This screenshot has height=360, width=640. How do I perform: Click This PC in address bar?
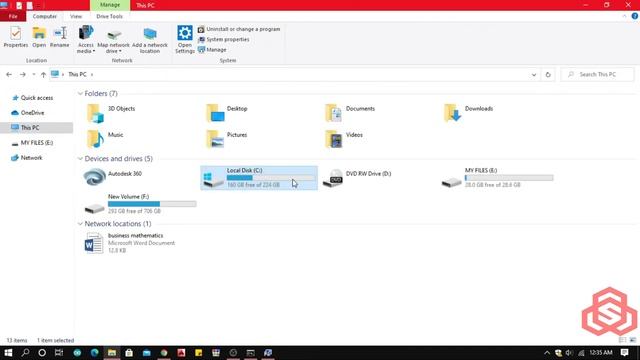[77, 75]
